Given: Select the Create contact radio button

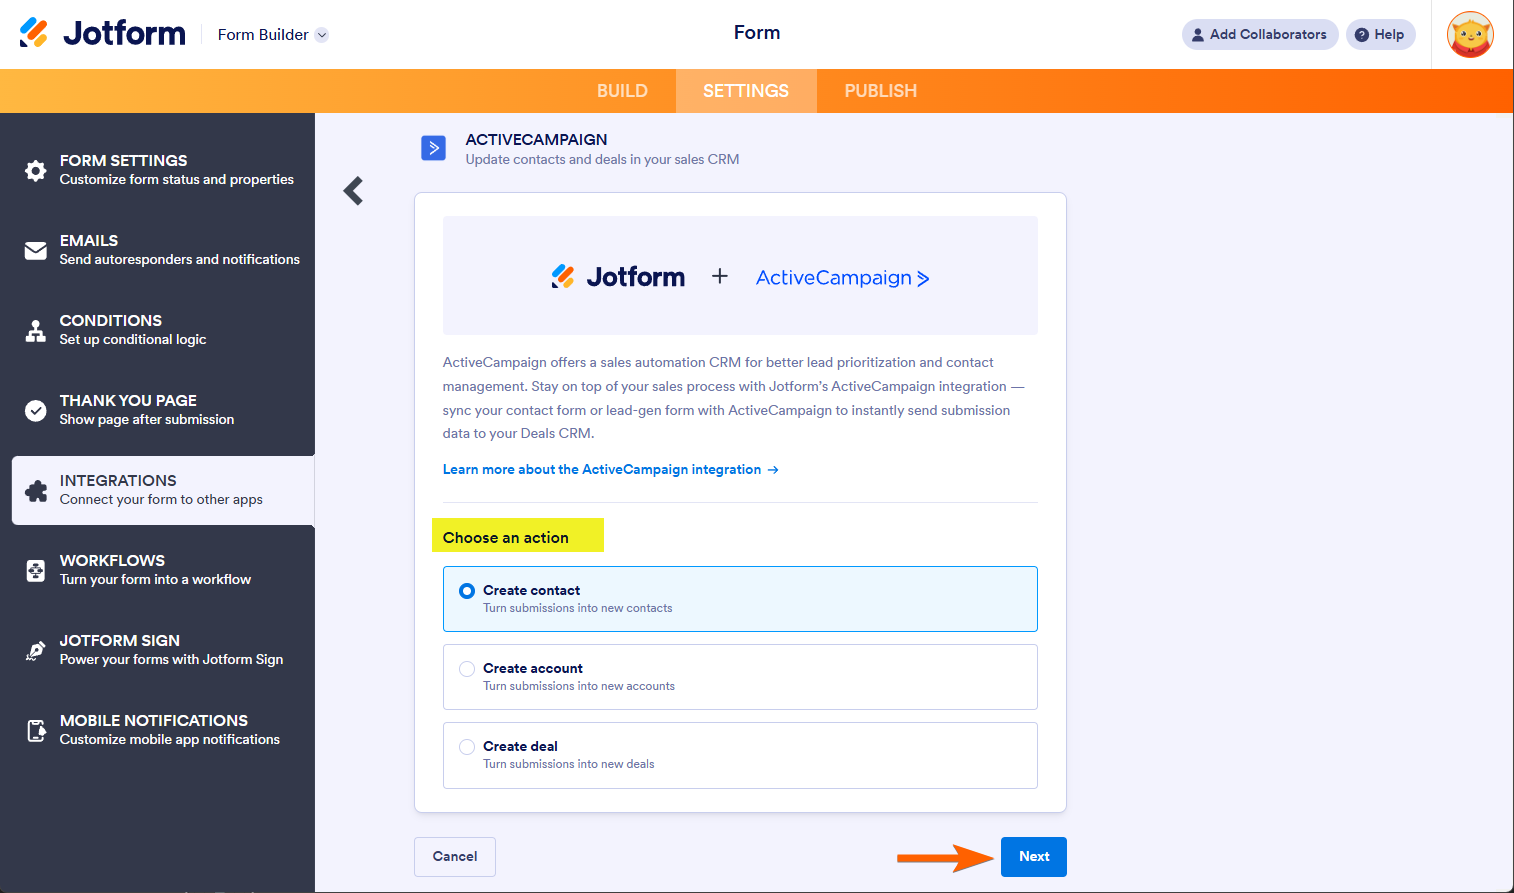Looking at the screenshot, I should pos(467,591).
